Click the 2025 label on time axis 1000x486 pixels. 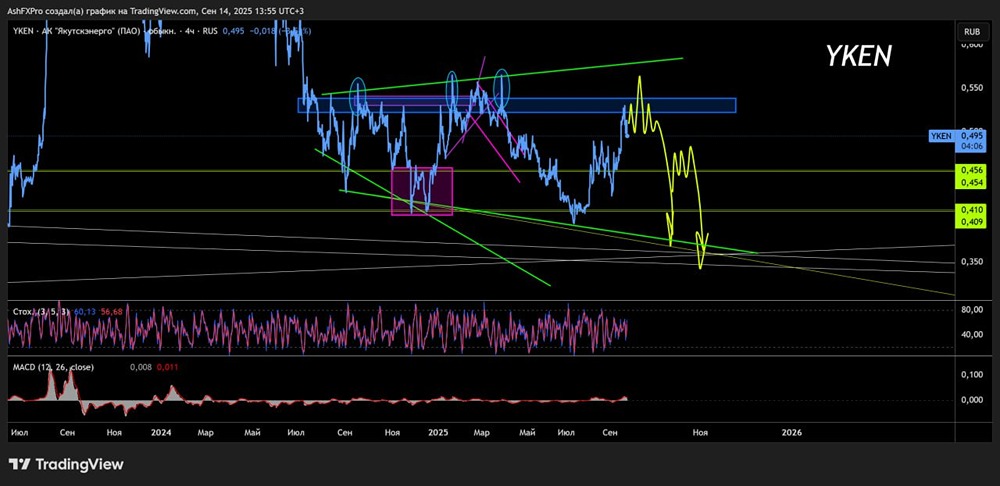(x=439, y=432)
